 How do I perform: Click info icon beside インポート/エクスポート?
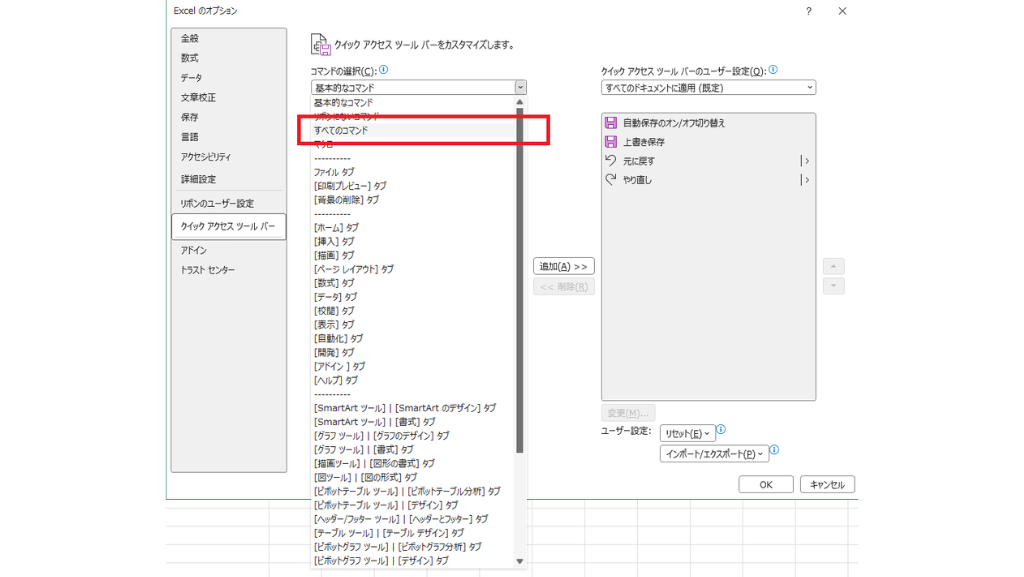tap(774, 450)
